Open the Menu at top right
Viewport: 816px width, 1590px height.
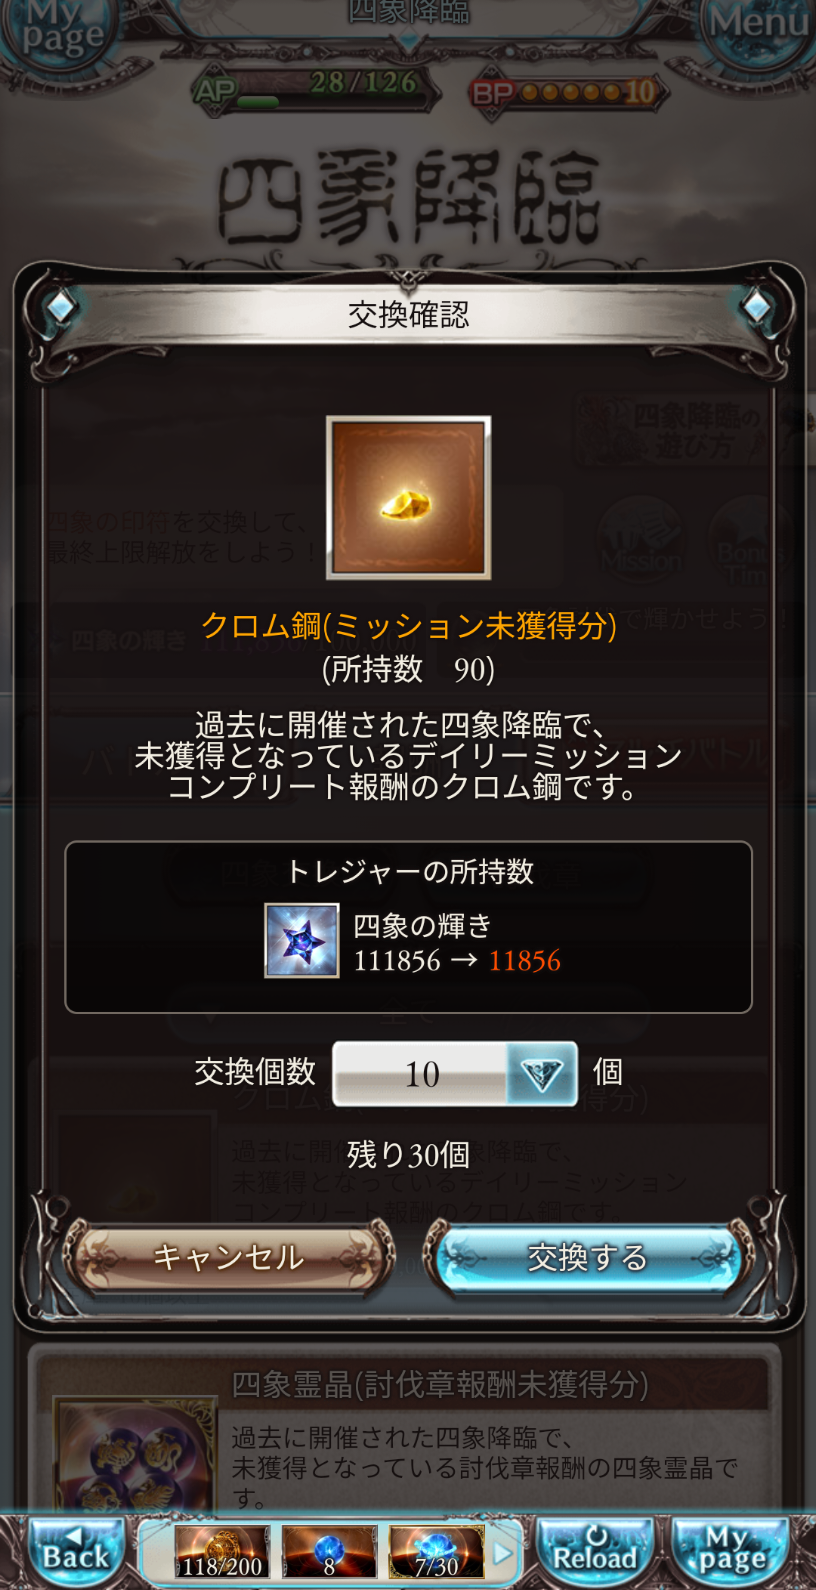[x=757, y=25]
